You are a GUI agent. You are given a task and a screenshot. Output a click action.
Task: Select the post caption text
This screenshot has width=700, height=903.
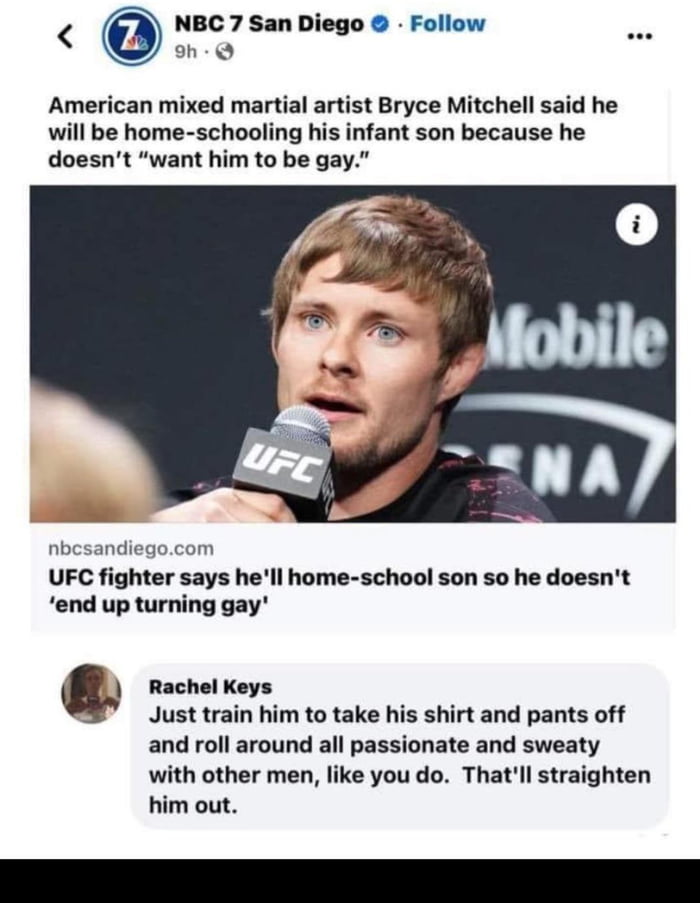pyautogui.click(x=350, y=130)
